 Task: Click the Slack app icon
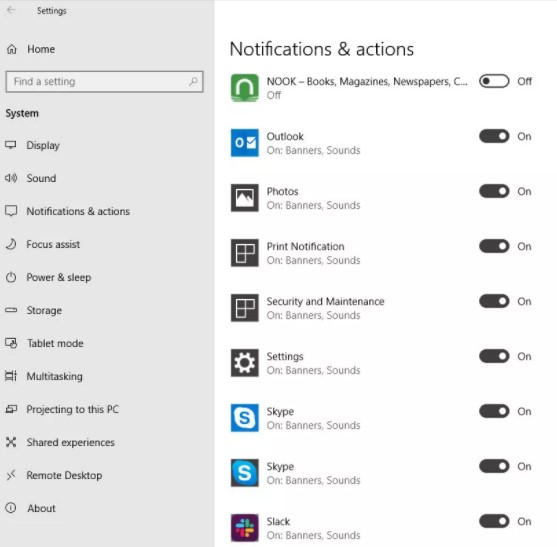coord(245,528)
